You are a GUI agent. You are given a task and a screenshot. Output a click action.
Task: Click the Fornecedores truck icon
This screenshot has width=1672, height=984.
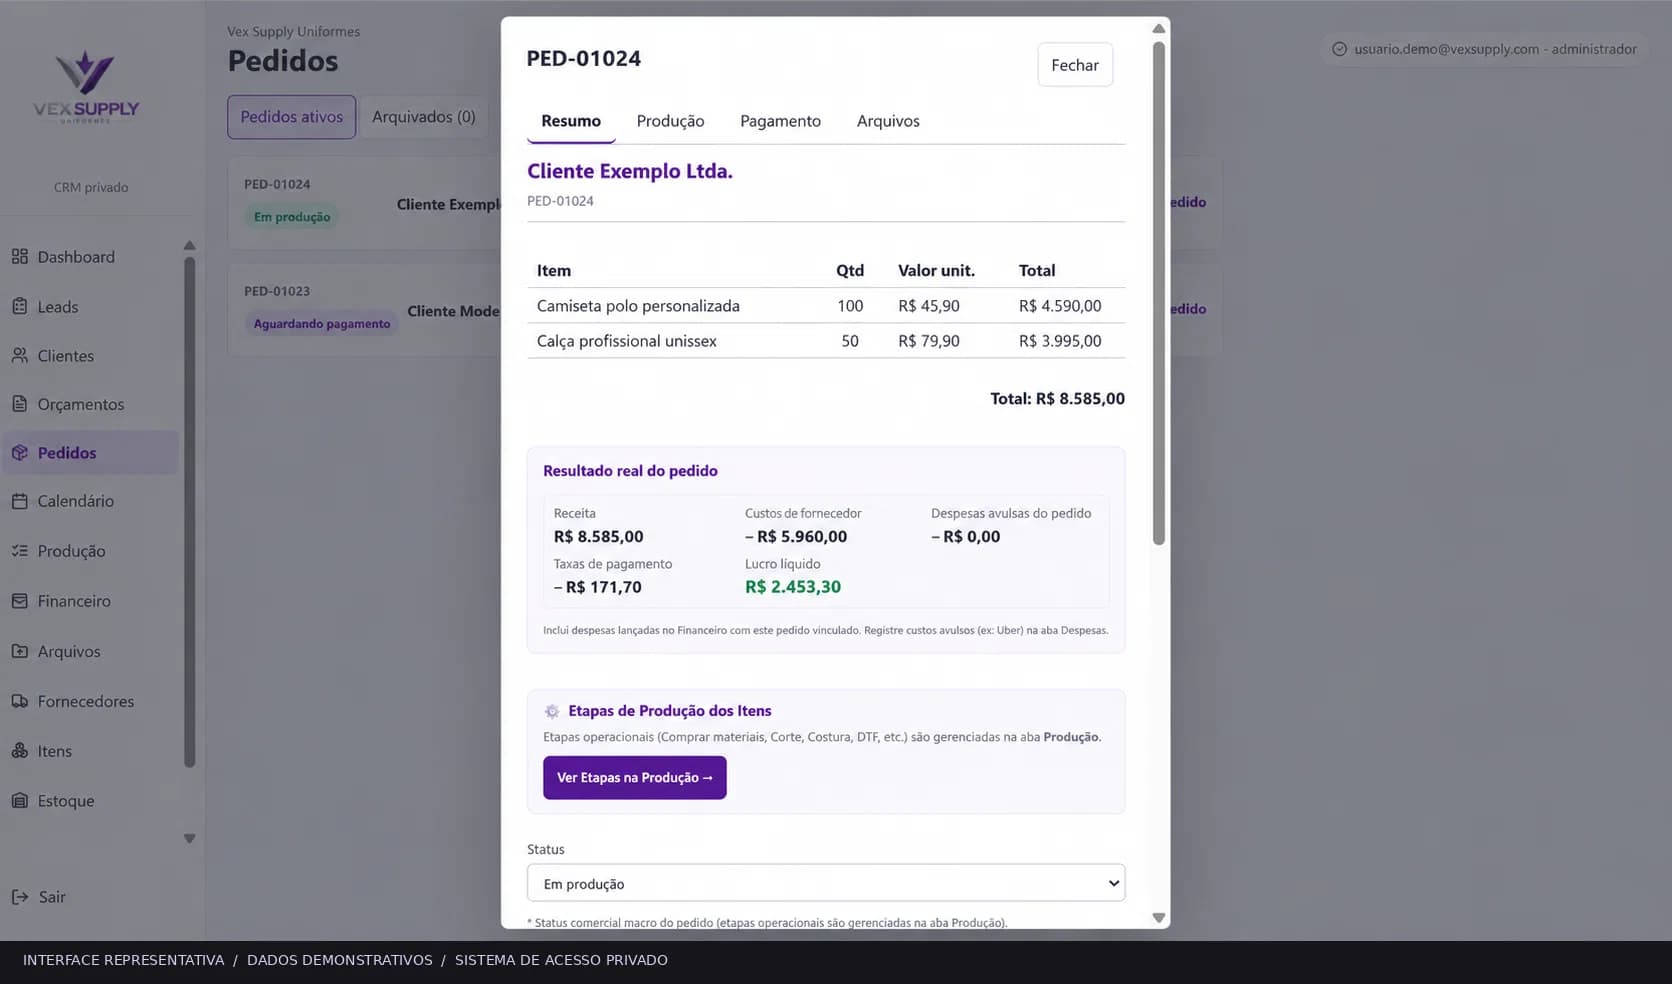click(x=20, y=701)
